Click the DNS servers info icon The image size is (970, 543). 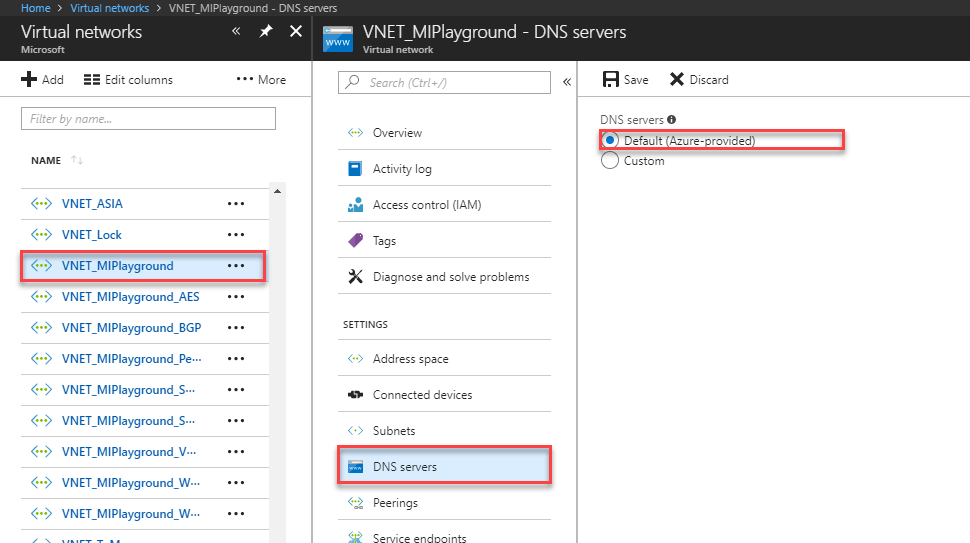pyautogui.click(x=671, y=119)
